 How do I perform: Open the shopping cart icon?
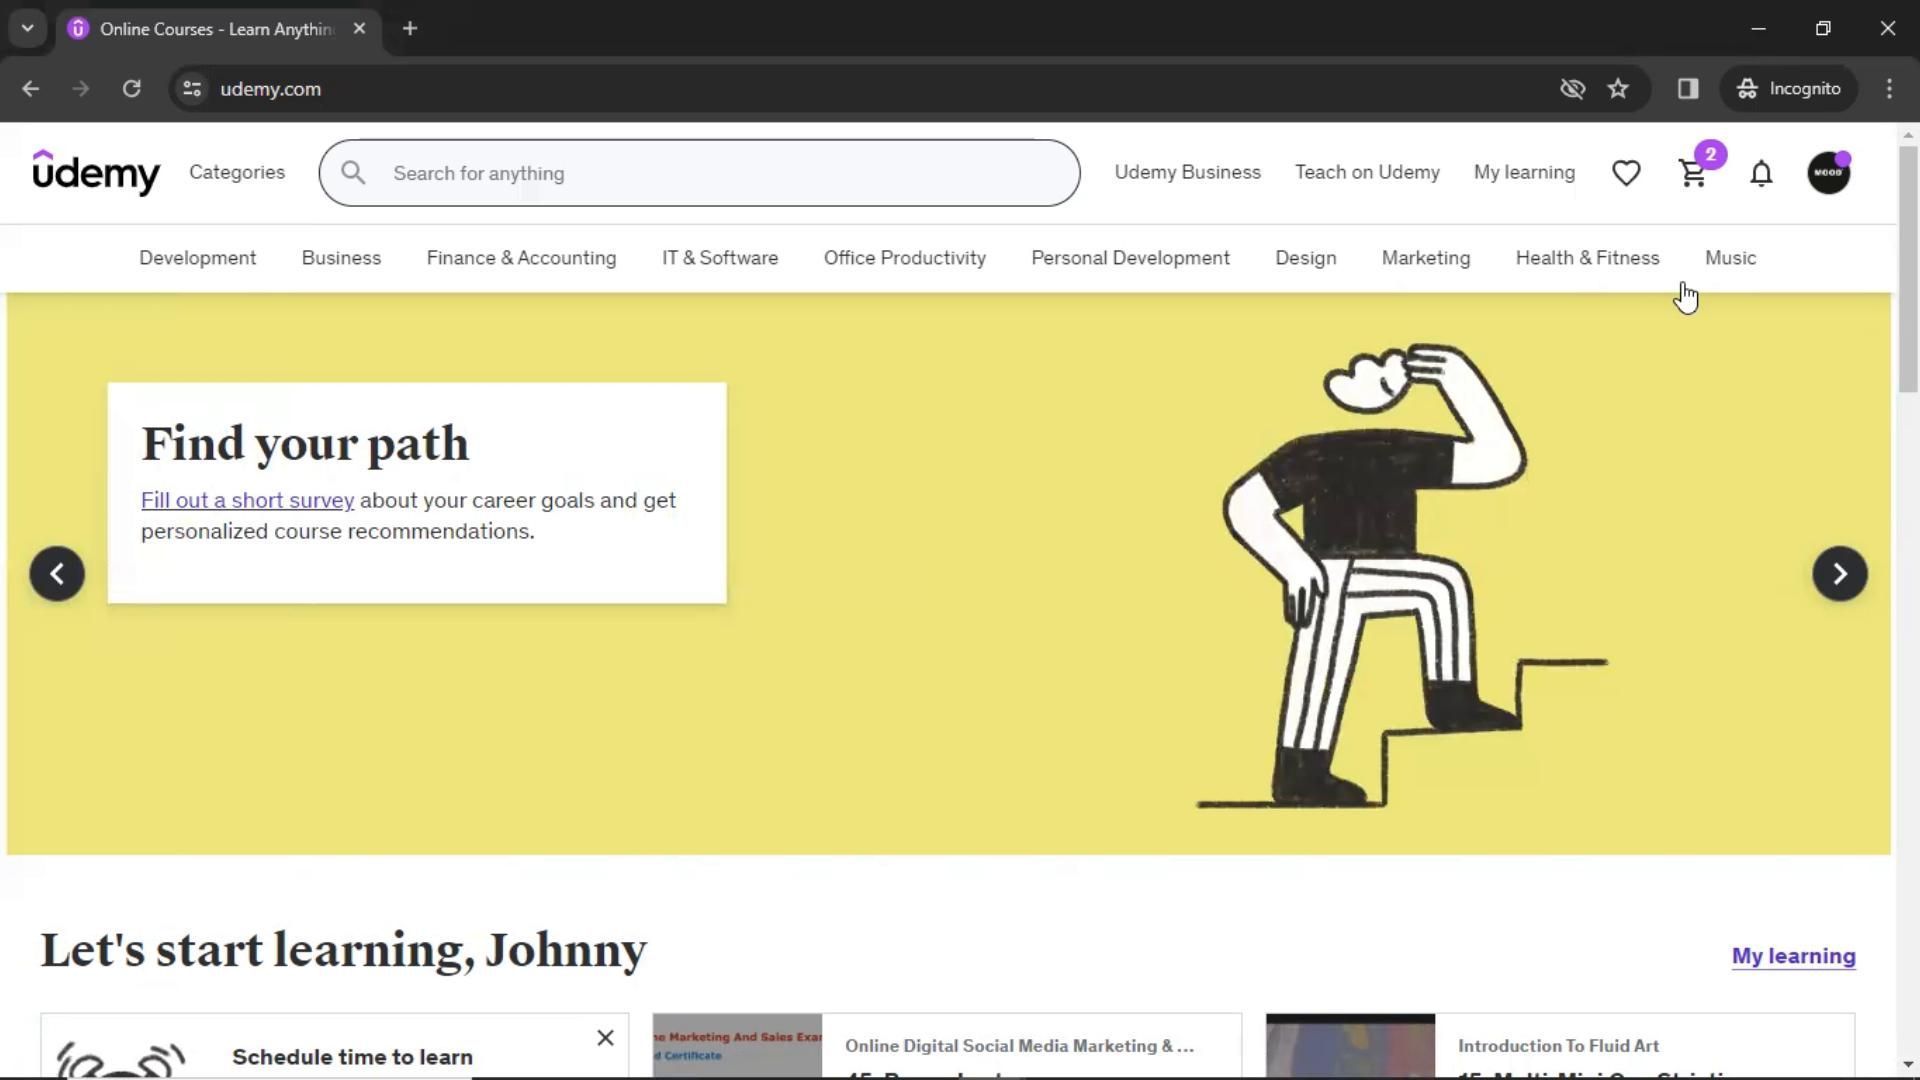point(1693,174)
